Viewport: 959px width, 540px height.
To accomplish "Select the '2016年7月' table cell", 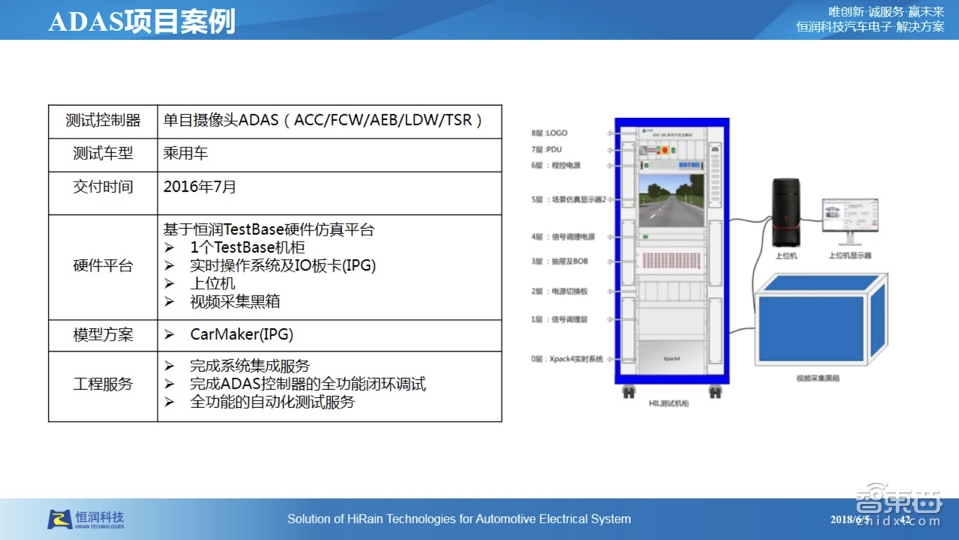I will coord(330,193).
